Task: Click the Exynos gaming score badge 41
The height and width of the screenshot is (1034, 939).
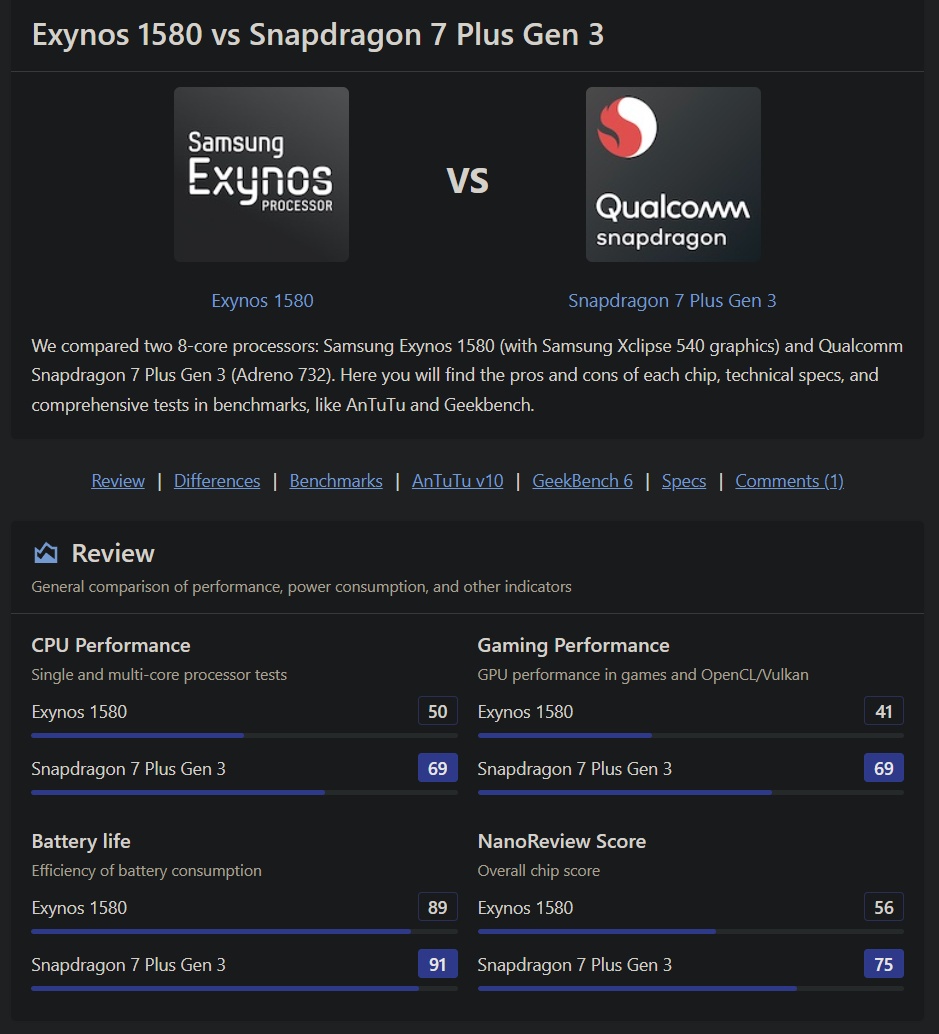Action: (884, 712)
